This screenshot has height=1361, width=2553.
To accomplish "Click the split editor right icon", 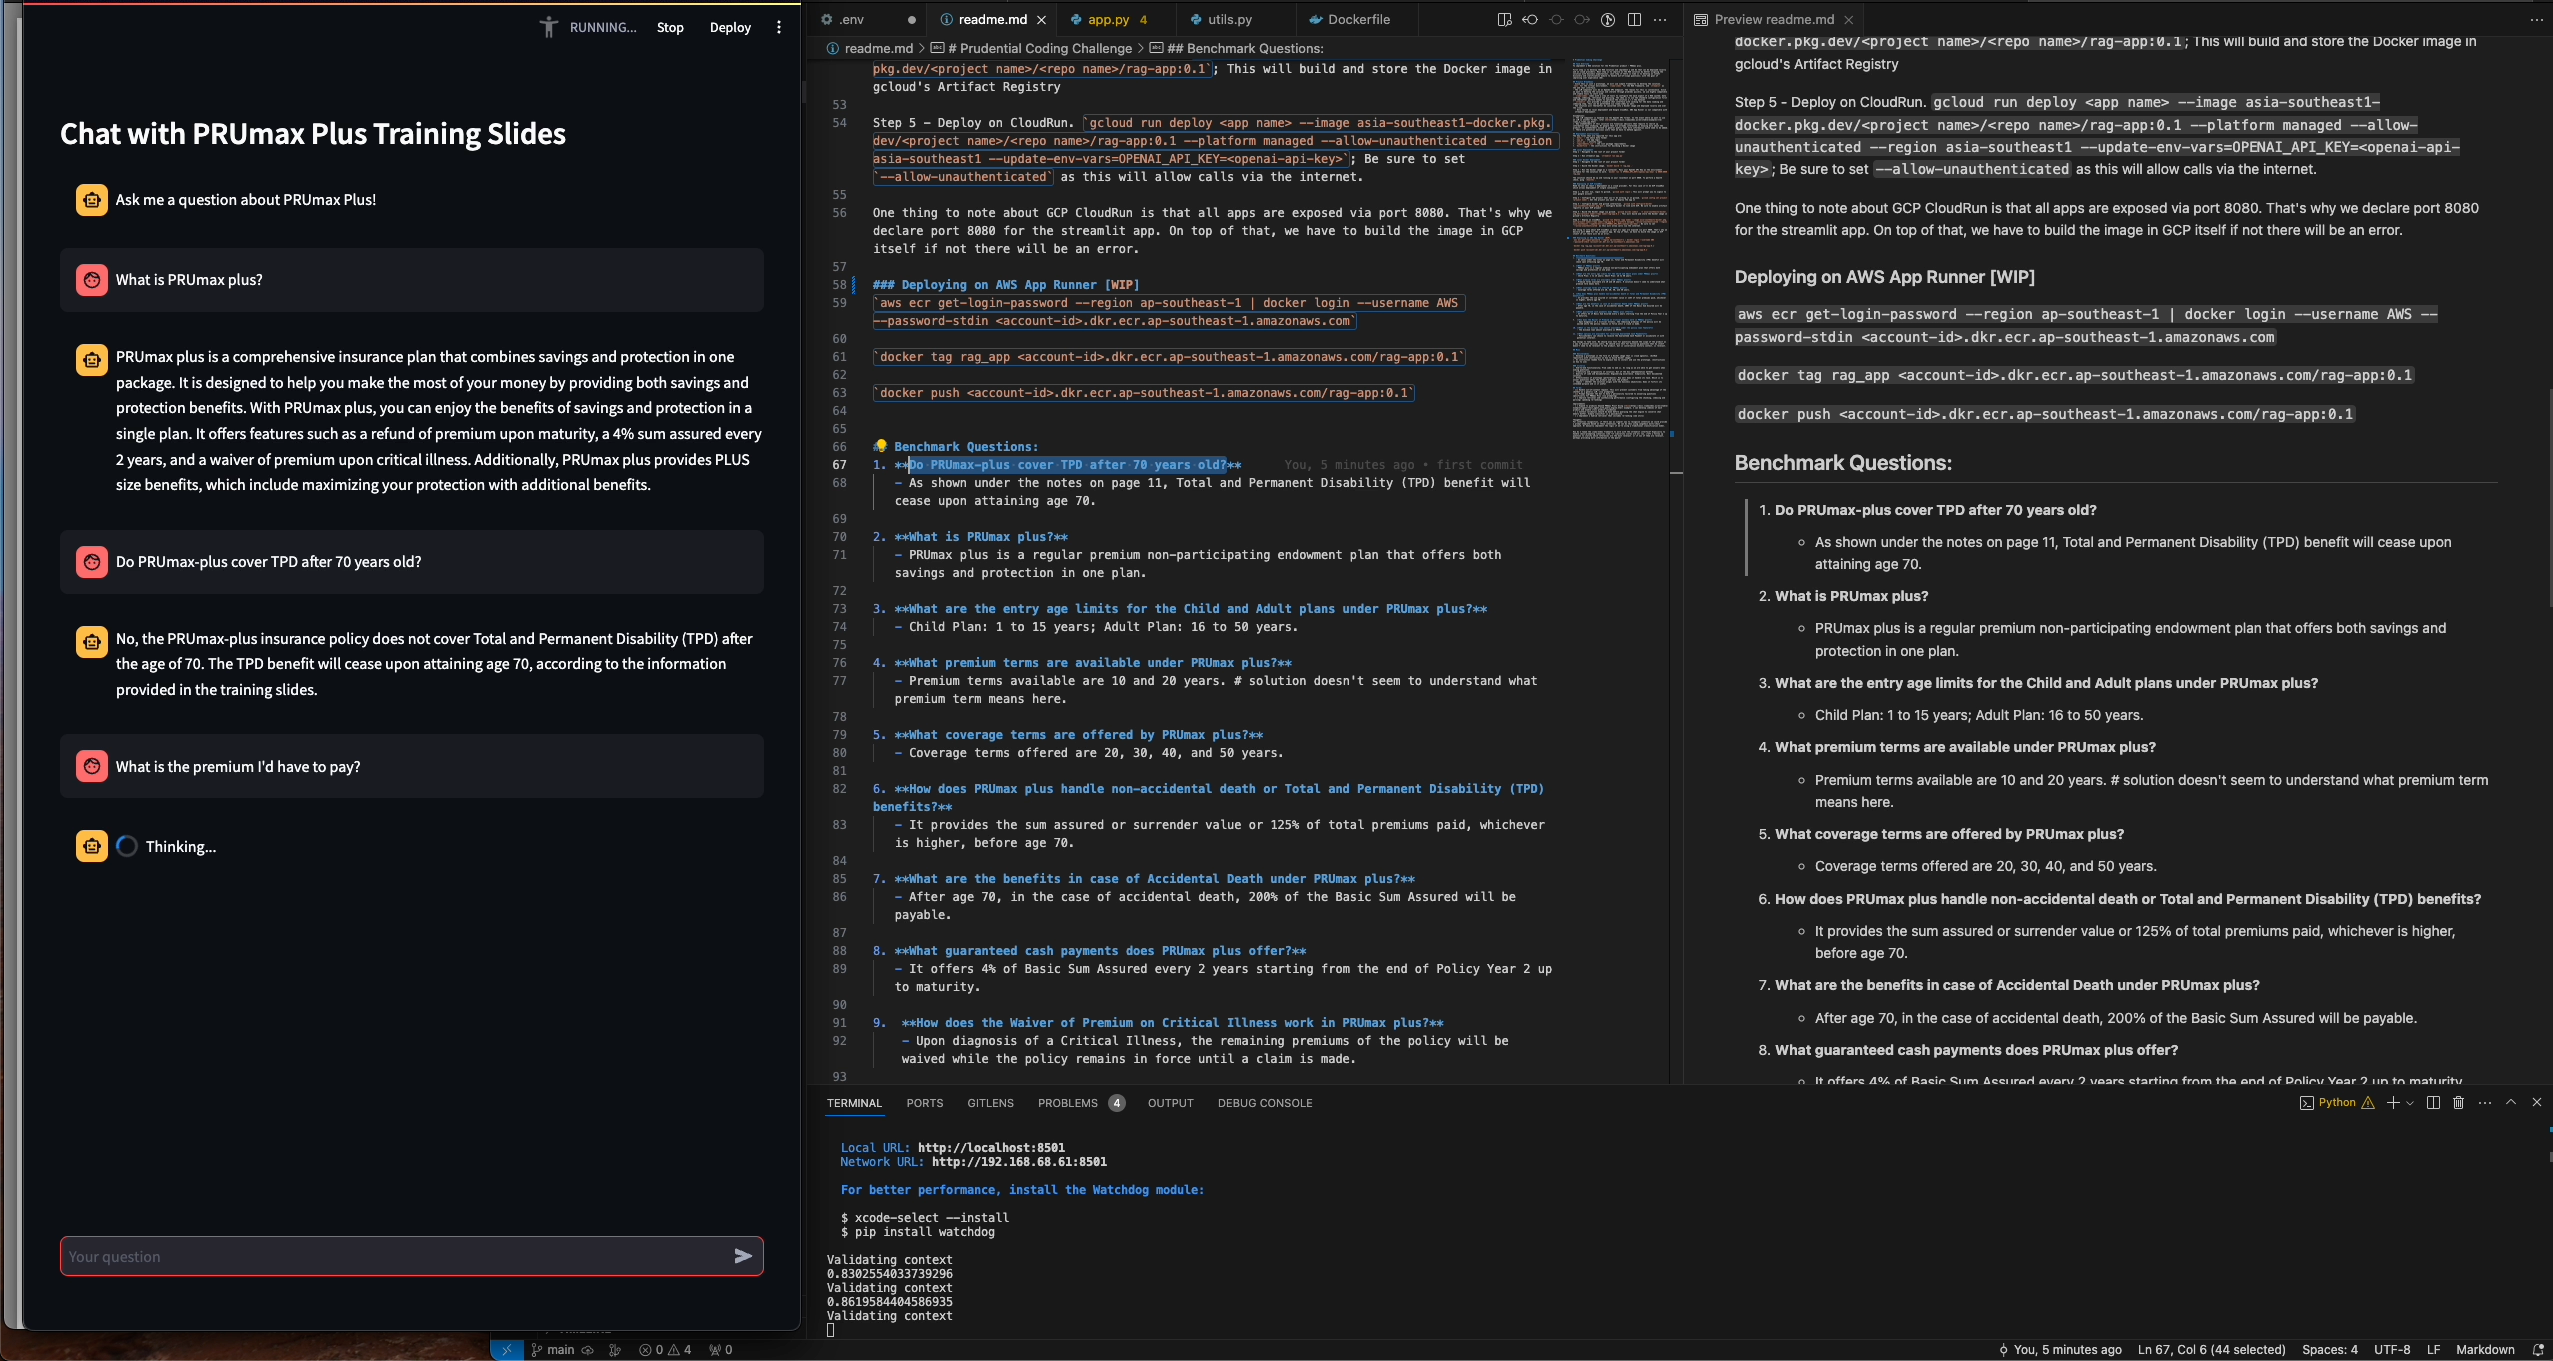I will 1634,19.
